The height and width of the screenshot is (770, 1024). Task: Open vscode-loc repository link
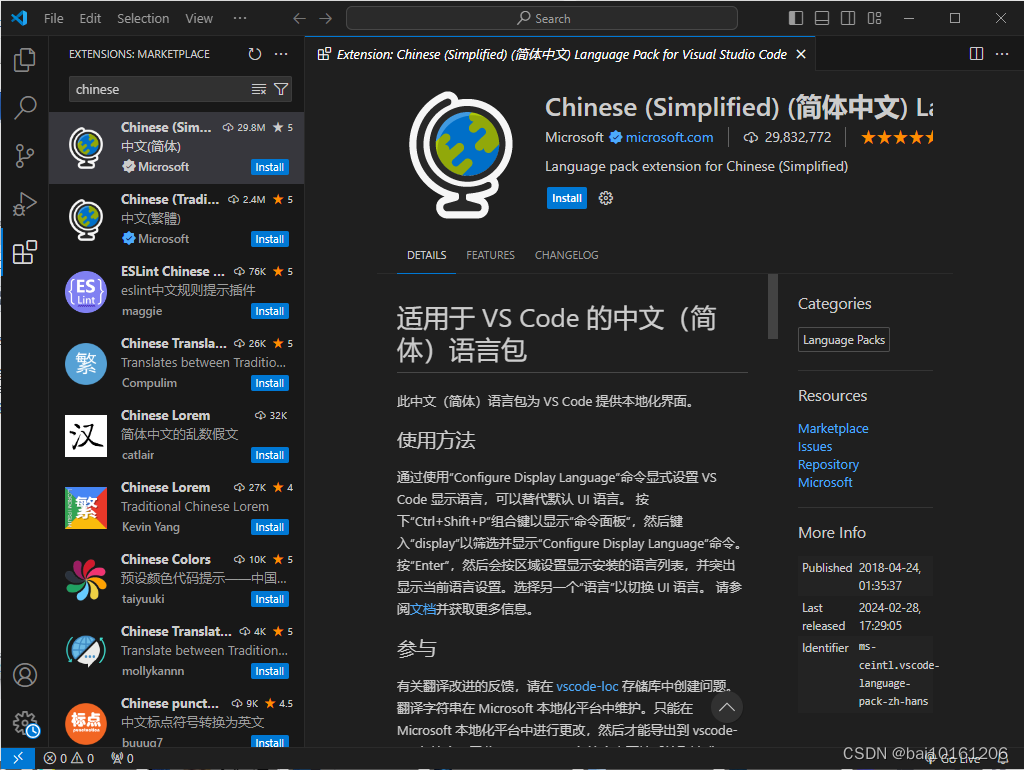point(587,686)
